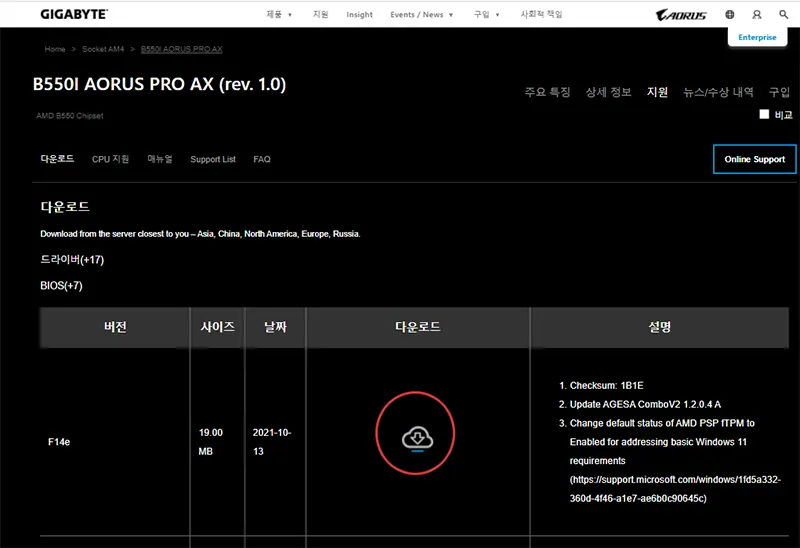Click the Download from the server closest text
Screen dimensions: 800x548
pyautogui.click(x=200, y=234)
